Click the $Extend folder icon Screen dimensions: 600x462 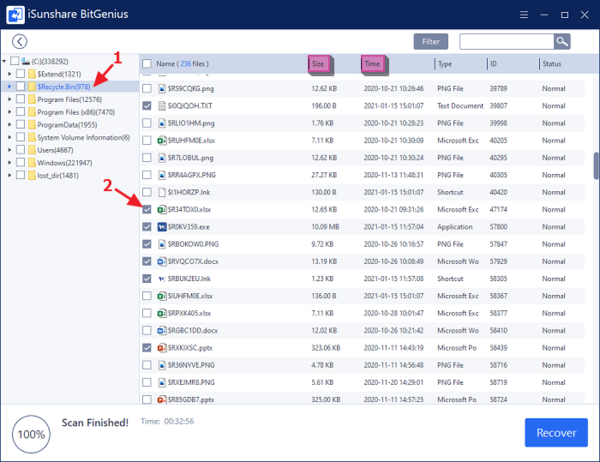[32, 74]
